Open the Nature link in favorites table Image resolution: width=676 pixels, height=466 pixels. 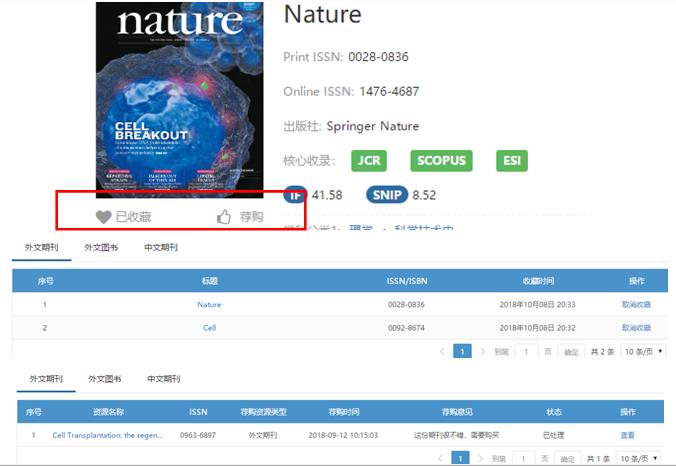point(209,304)
